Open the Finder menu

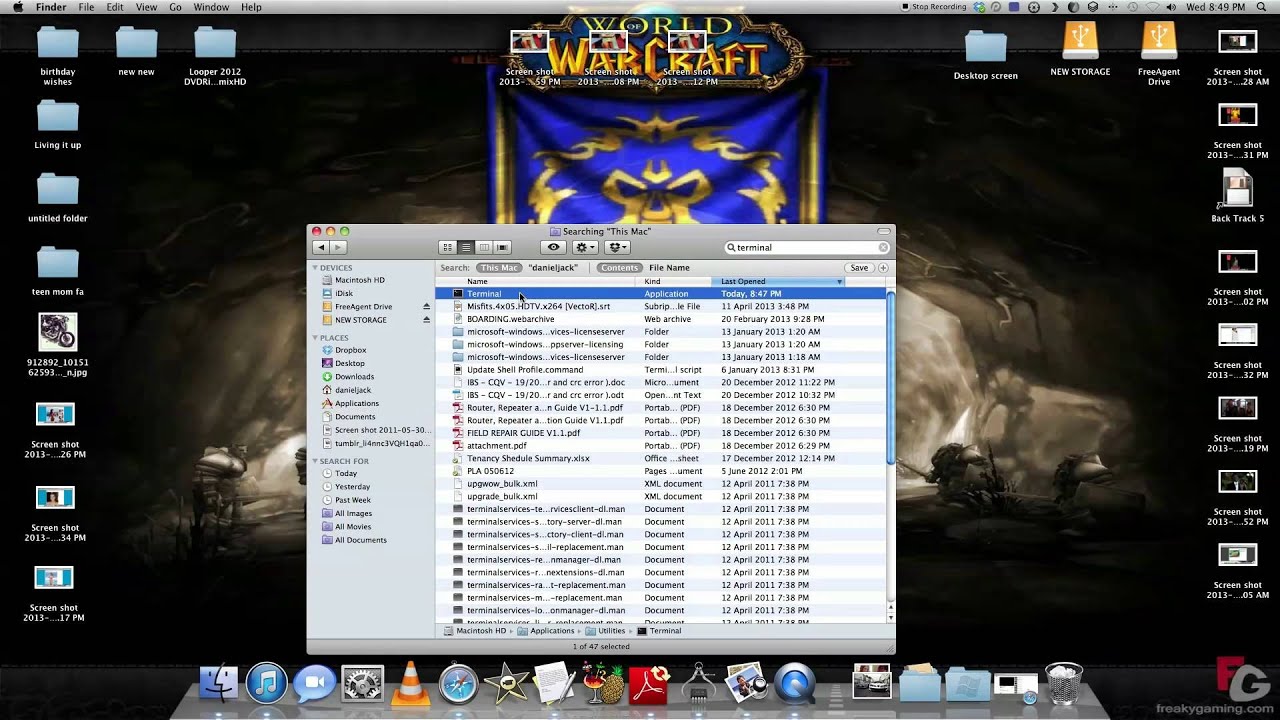click(50, 7)
